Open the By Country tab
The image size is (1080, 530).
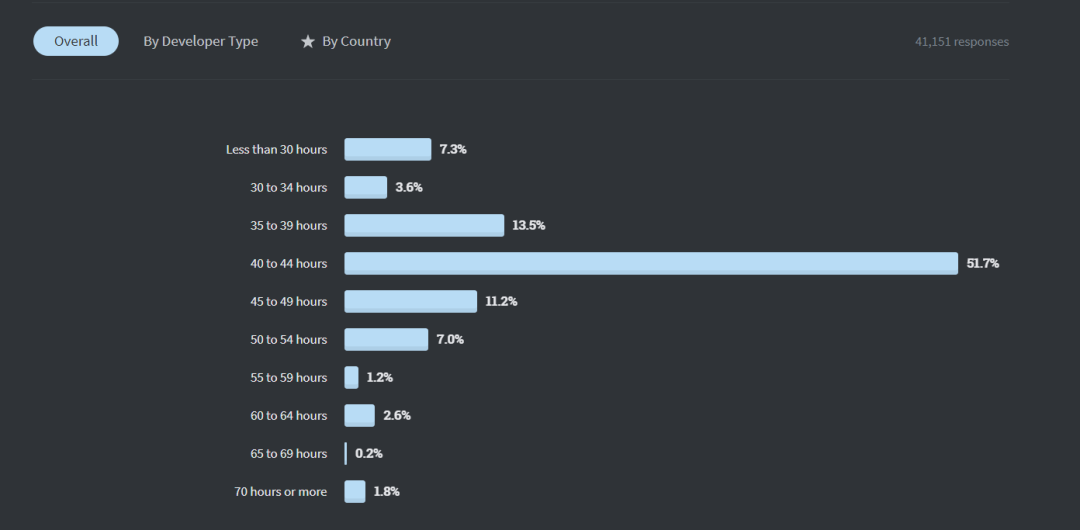point(356,41)
